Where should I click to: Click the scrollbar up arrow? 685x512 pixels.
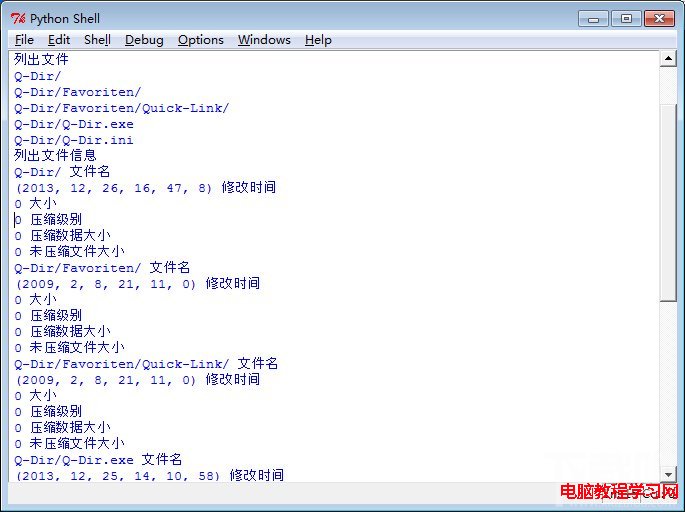tap(668, 58)
